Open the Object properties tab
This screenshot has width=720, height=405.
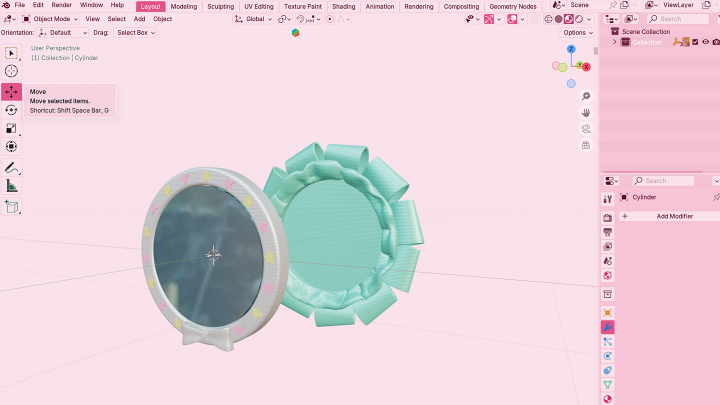pyautogui.click(x=608, y=313)
